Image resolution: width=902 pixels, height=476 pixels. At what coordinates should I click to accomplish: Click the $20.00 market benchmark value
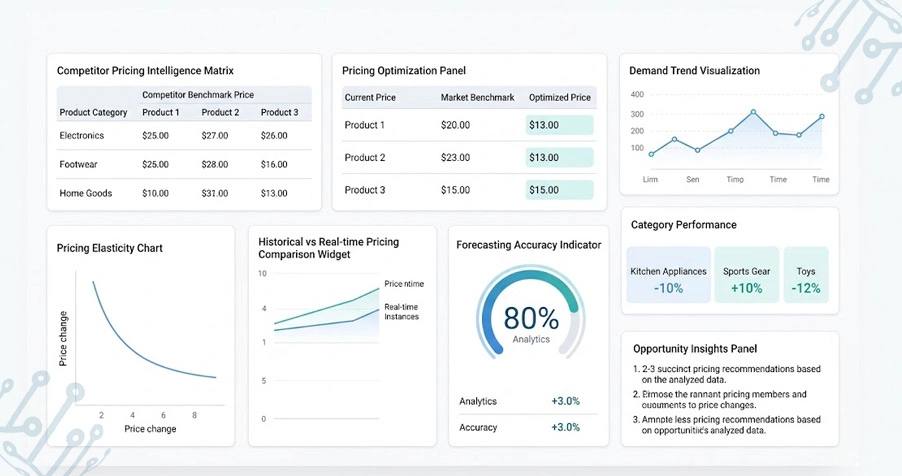[455, 125]
